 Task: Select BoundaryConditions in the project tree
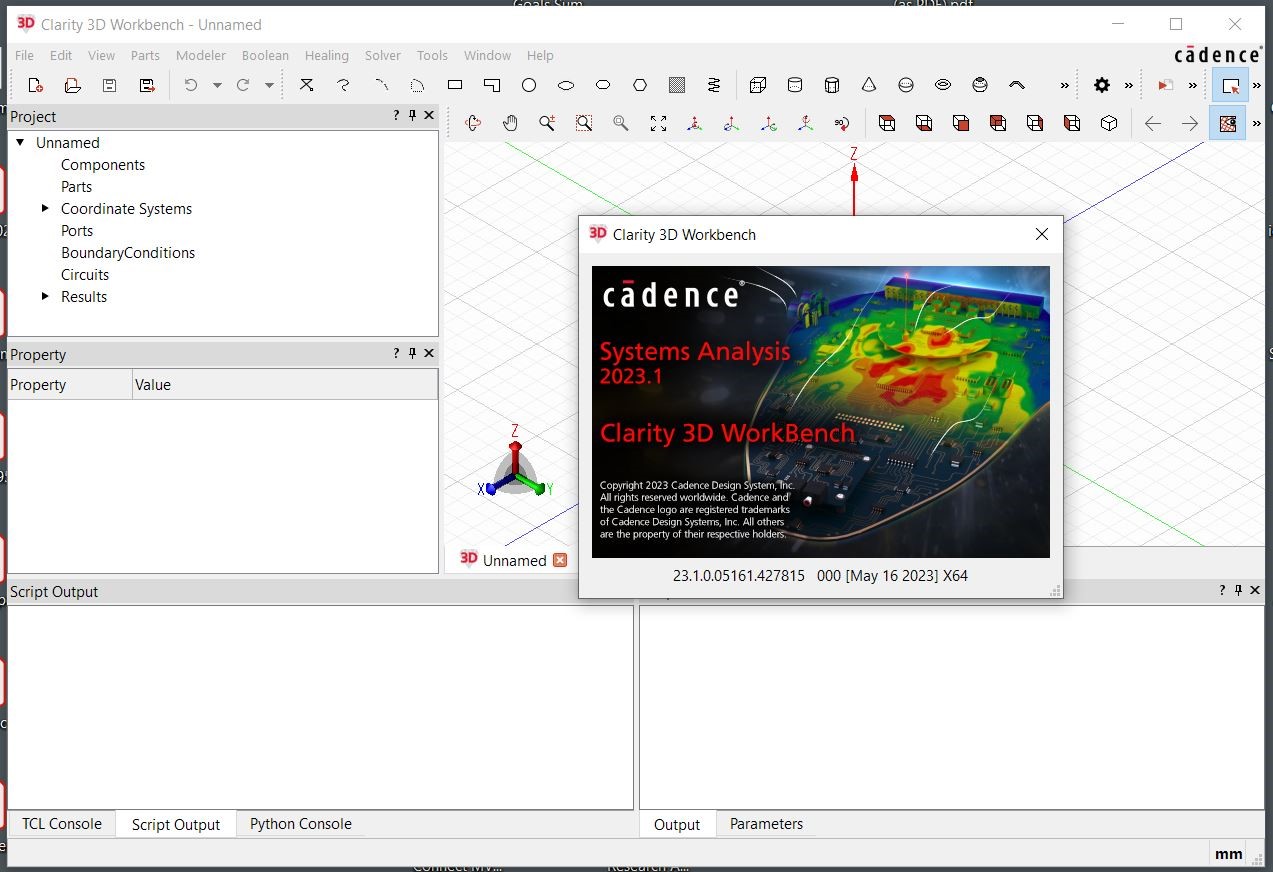pyautogui.click(x=128, y=253)
